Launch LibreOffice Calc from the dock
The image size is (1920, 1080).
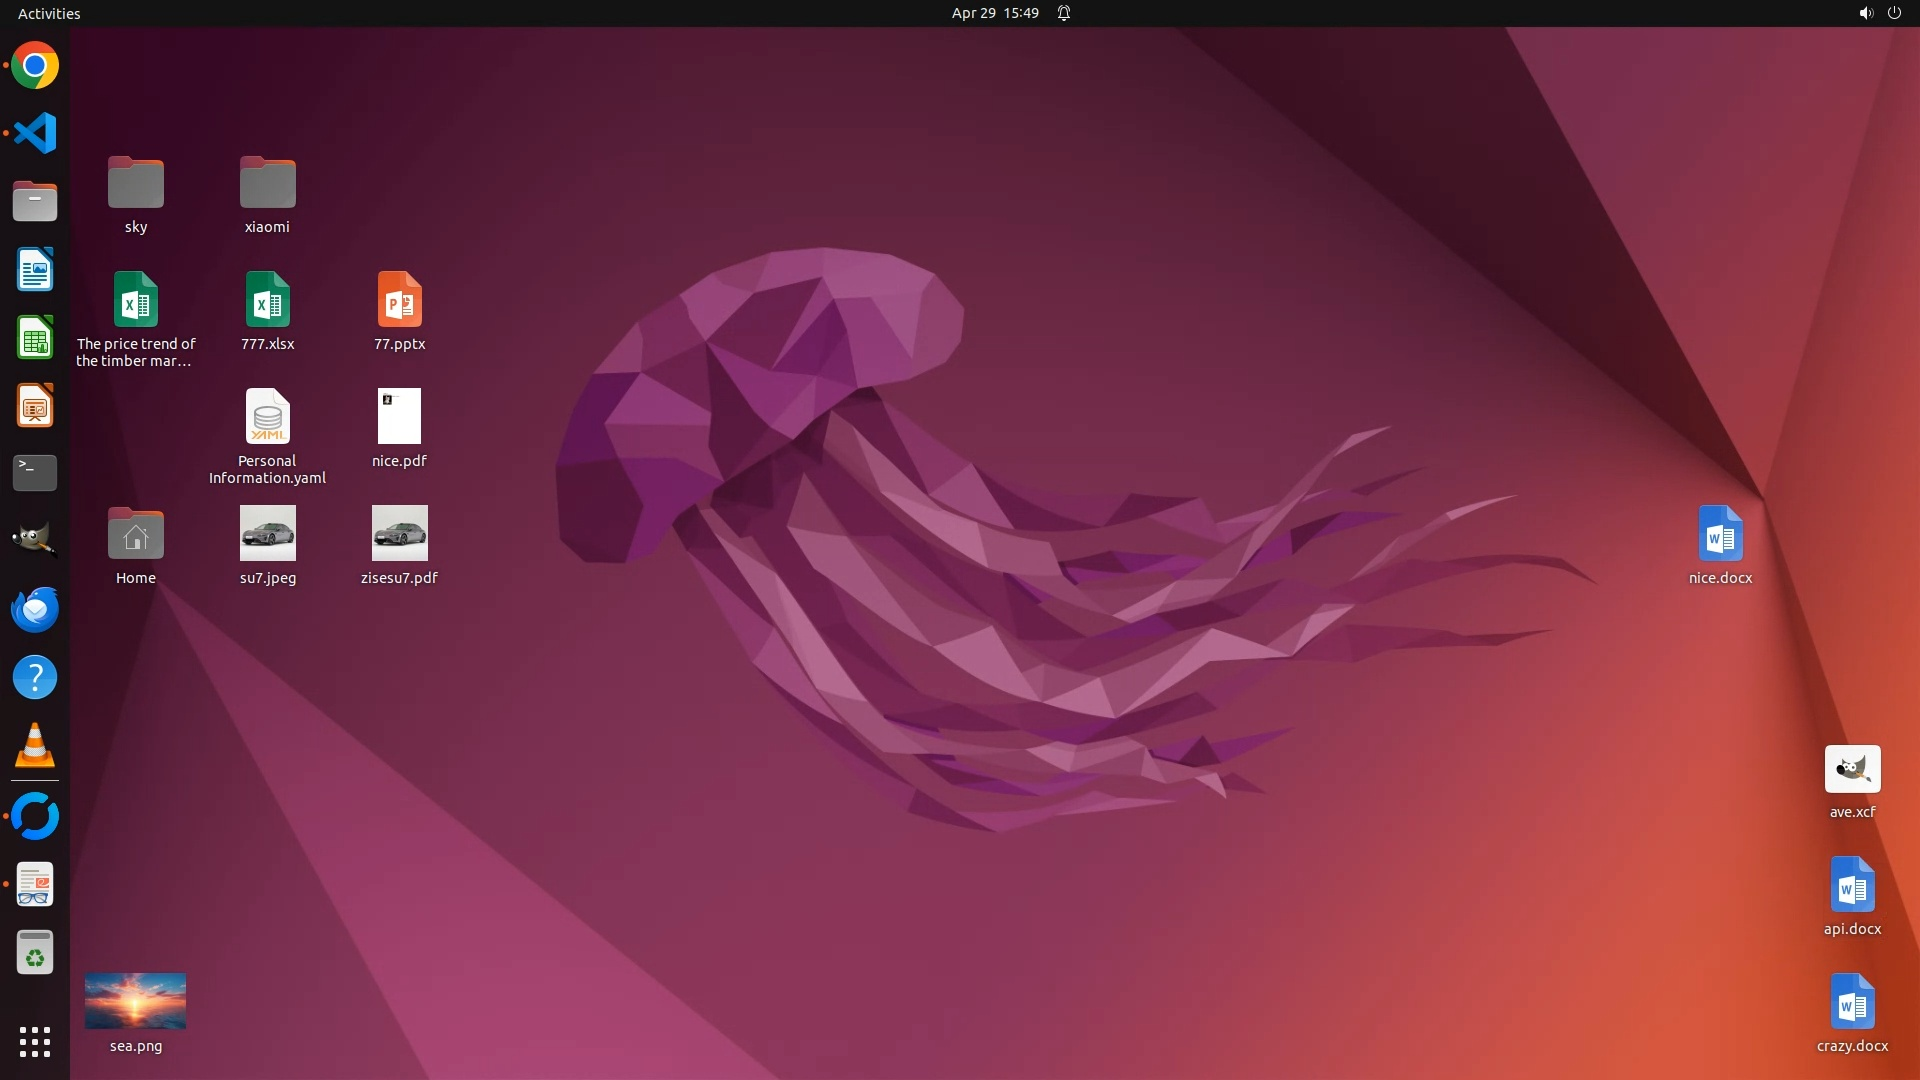click(x=35, y=338)
